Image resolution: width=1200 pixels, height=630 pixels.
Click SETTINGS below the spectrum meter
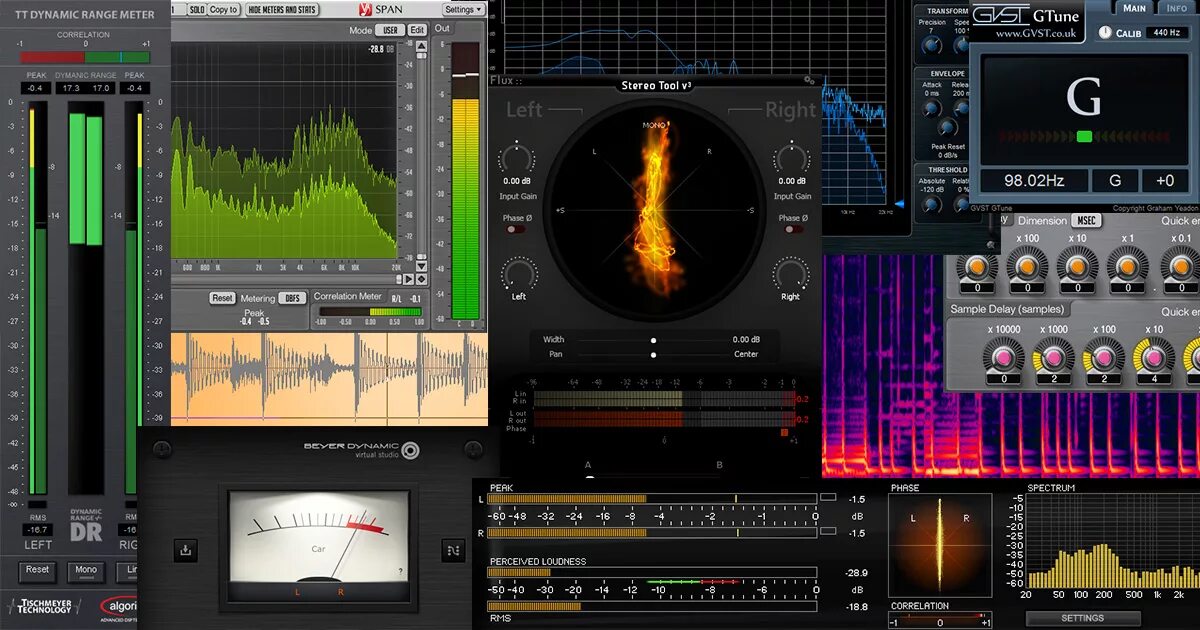coord(1083,618)
